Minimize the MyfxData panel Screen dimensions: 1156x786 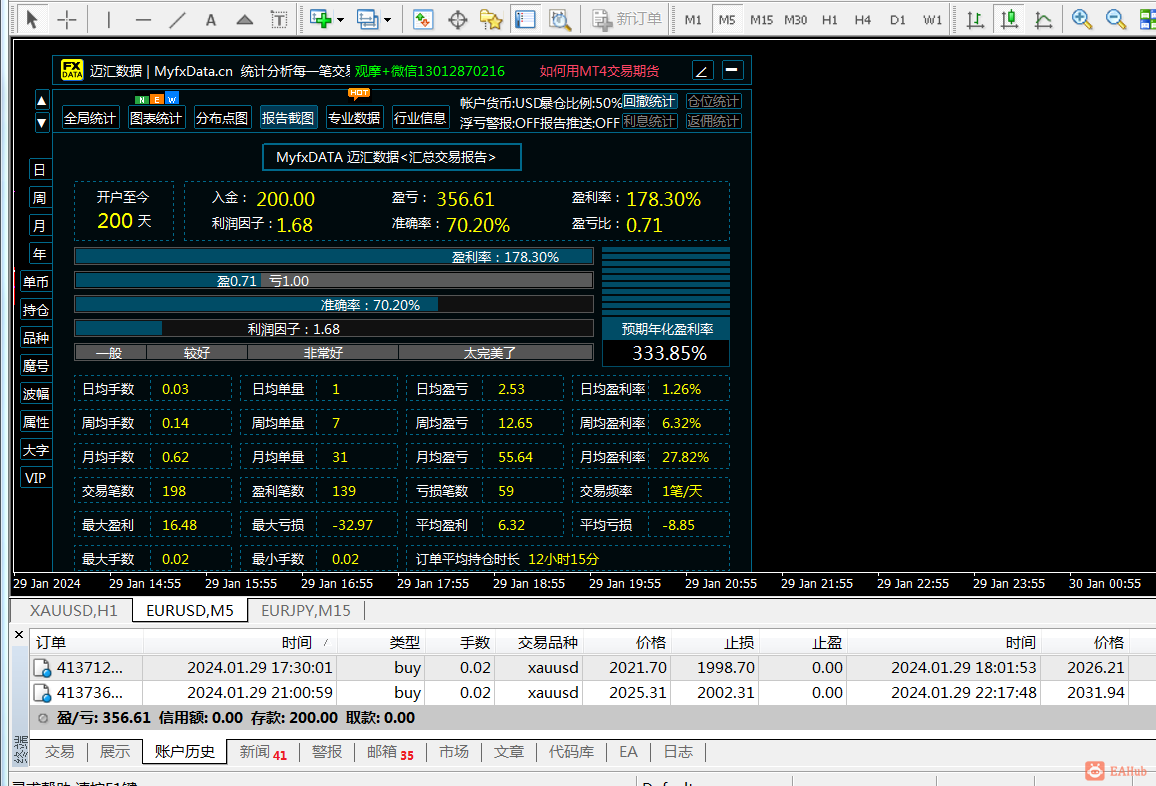point(732,70)
